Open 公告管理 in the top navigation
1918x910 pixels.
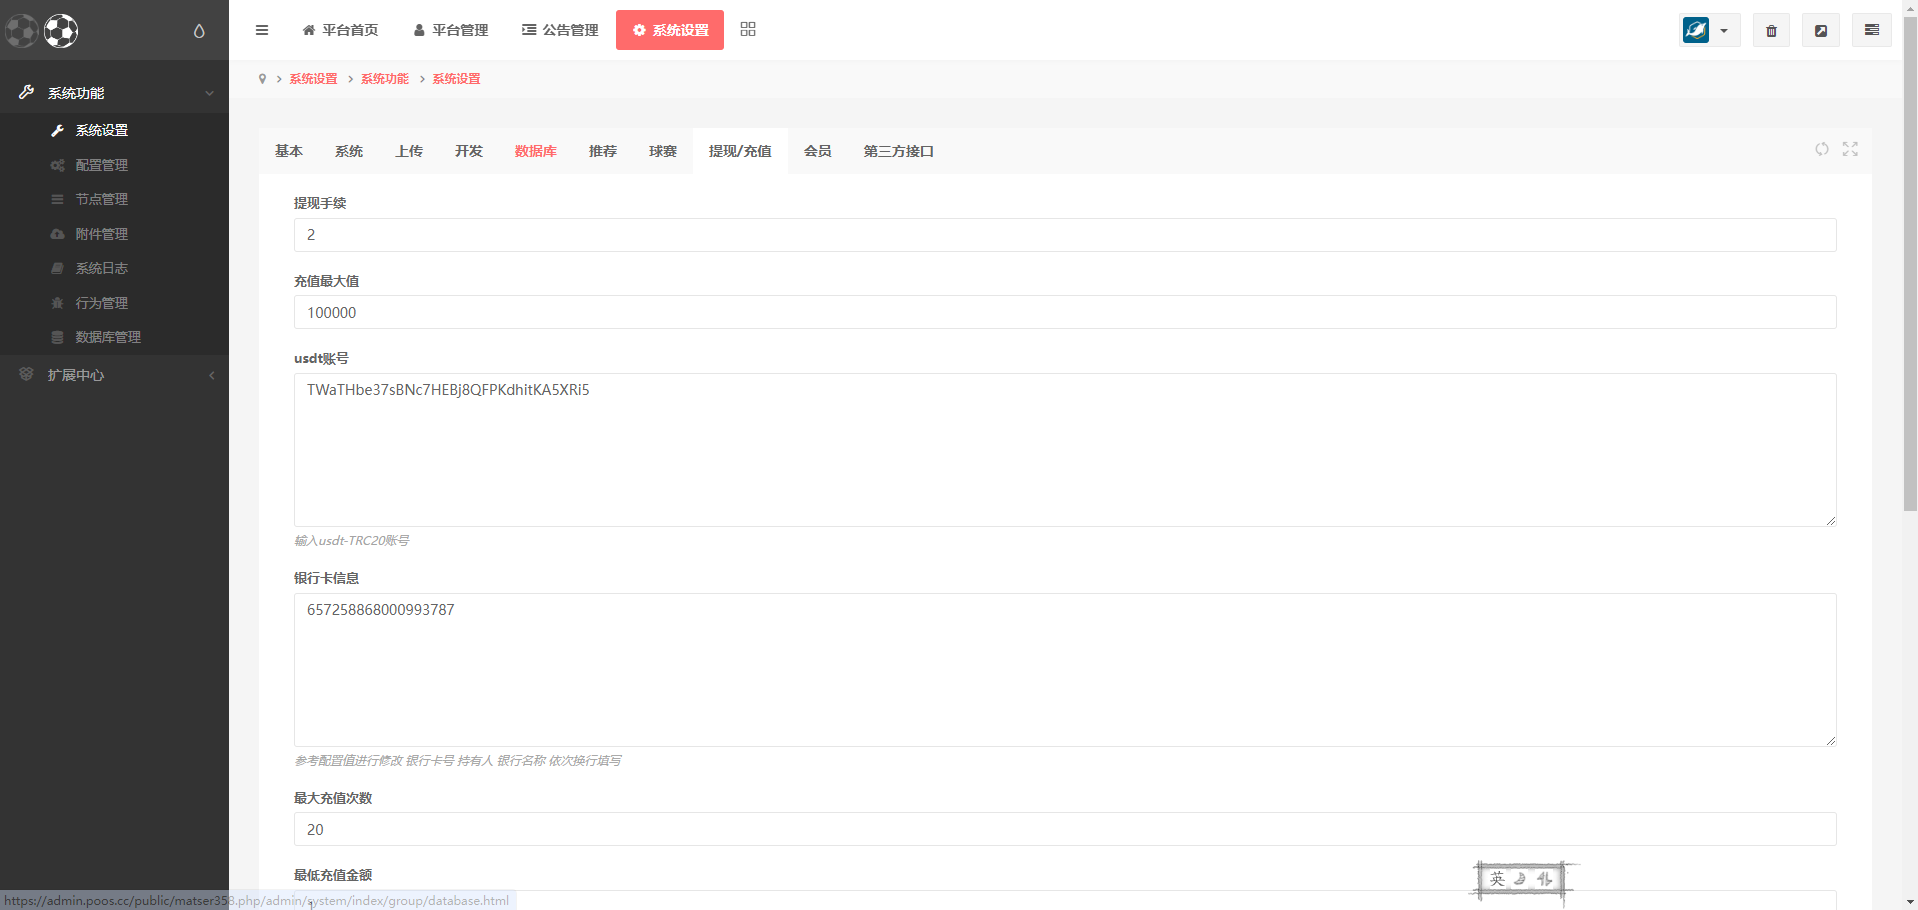(560, 30)
